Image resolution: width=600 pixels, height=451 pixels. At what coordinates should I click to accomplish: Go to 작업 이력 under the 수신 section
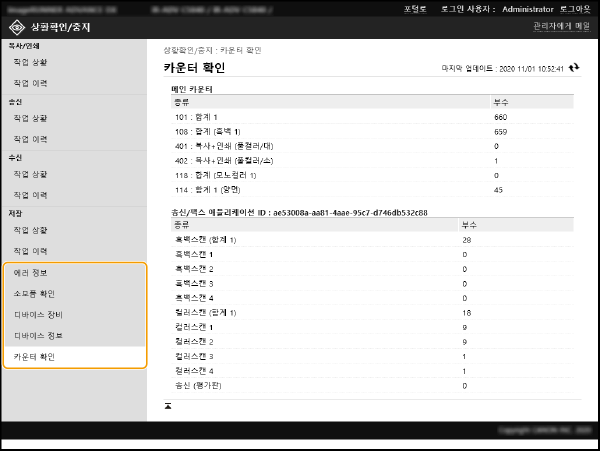(x=31, y=195)
